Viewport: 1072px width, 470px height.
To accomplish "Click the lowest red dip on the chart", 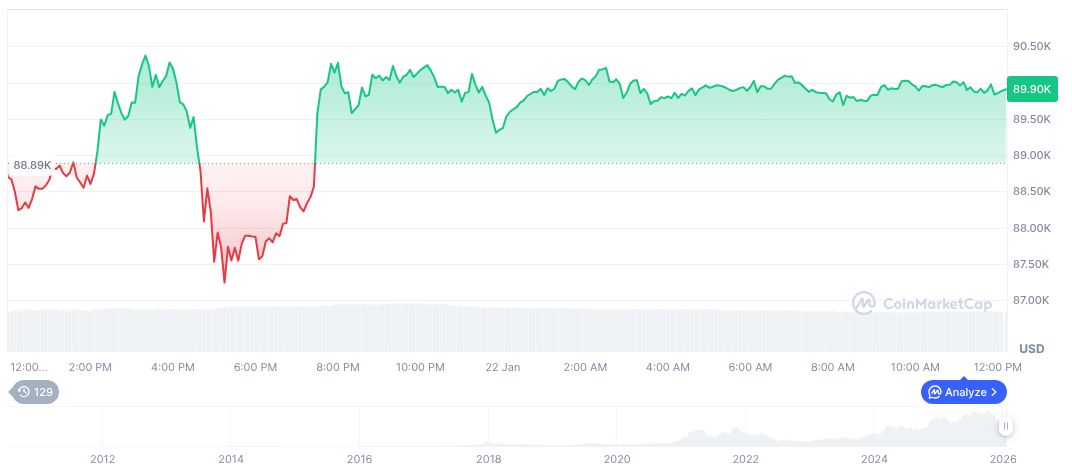I will [x=224, y=282].
